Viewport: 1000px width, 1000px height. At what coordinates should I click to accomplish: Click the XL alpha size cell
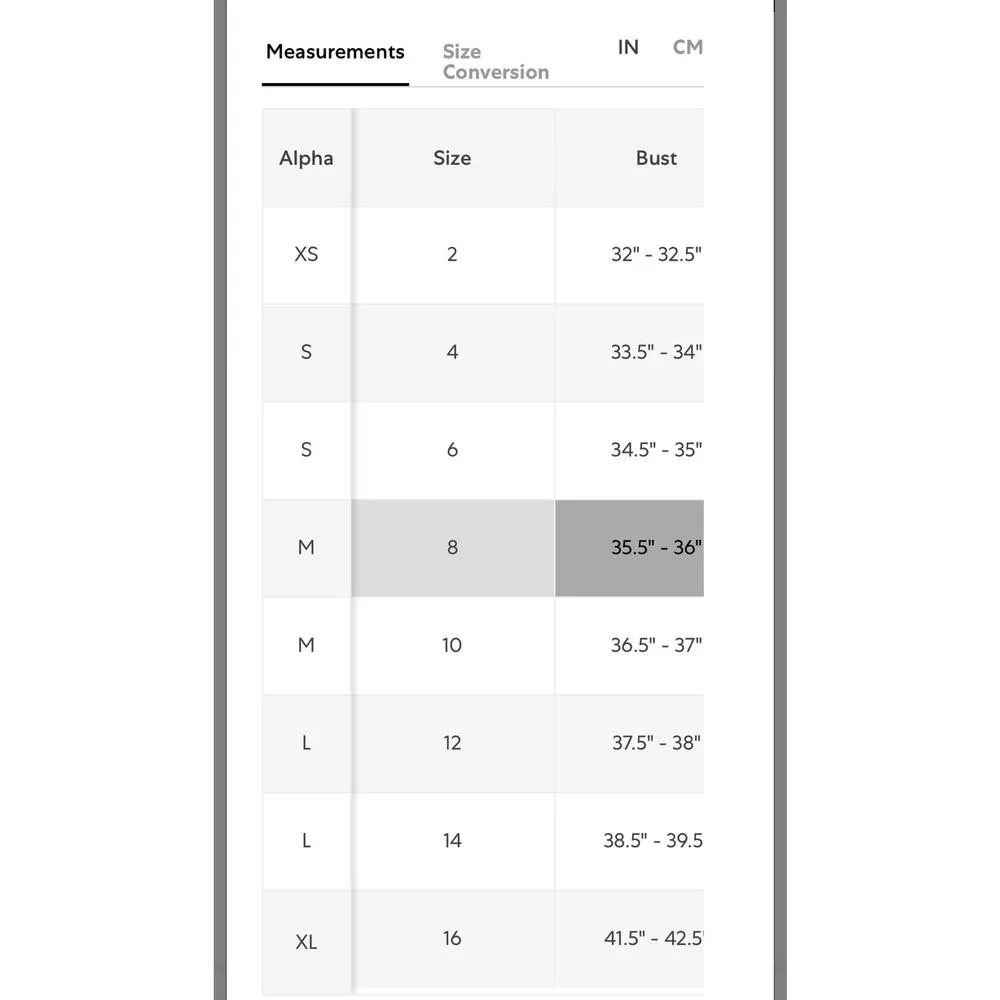[306, 942]
